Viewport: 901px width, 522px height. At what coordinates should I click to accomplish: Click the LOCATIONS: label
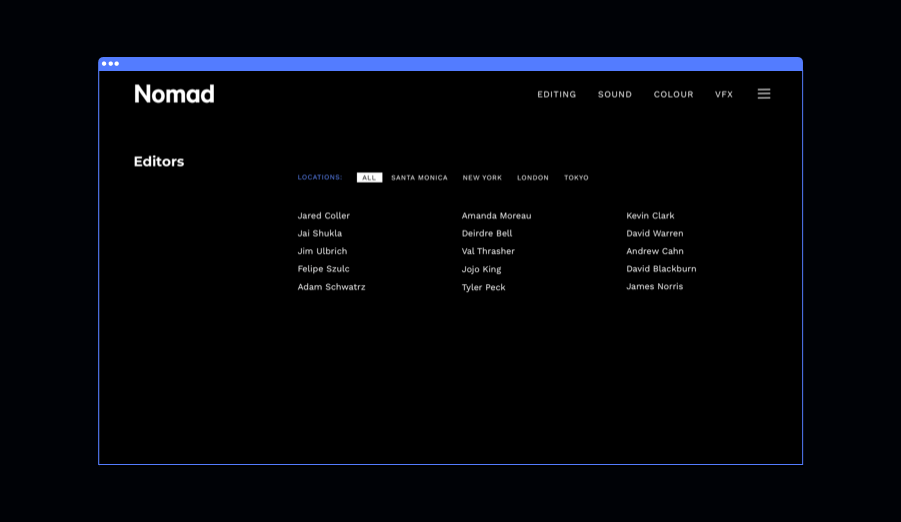coord(320,177)
